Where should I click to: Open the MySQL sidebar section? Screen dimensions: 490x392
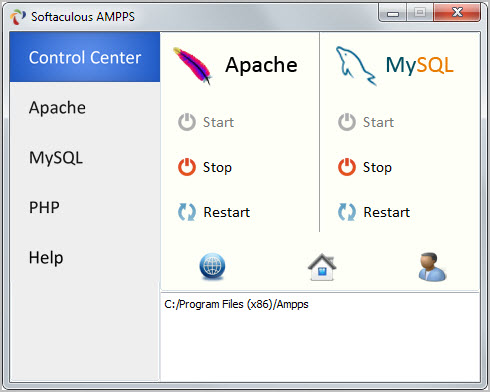[85, 157]
